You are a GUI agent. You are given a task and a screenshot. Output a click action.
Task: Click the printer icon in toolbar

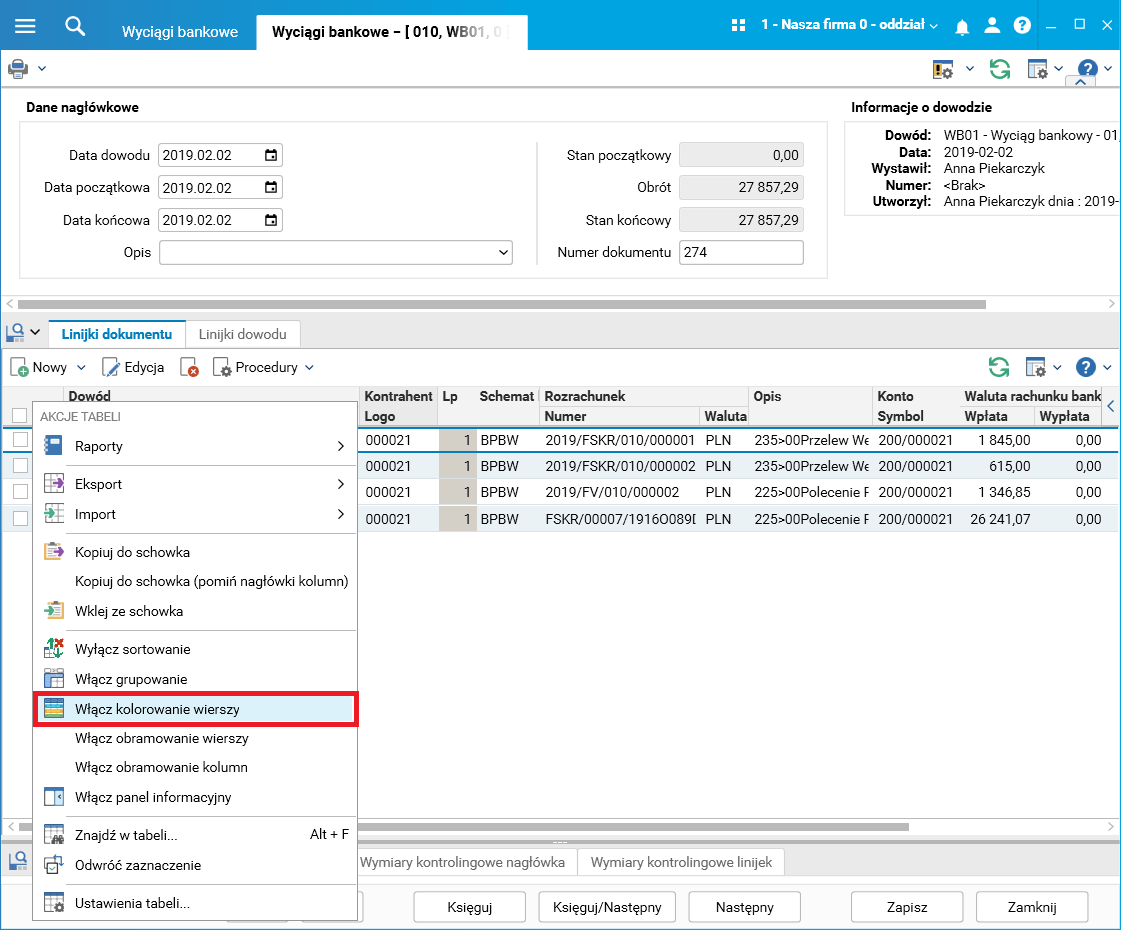pyautogui.click(x=18, y=69)
